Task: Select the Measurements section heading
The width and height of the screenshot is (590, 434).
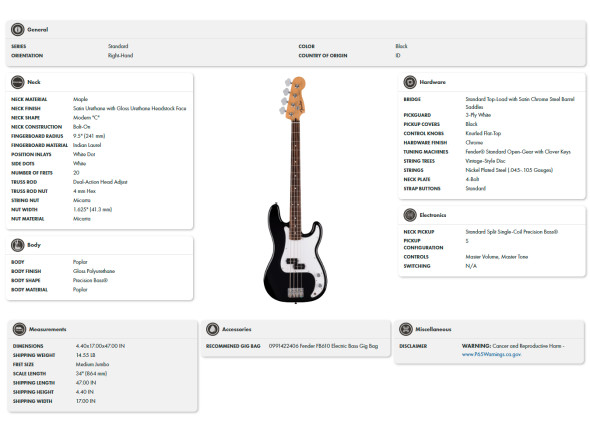Action: [48, 329]
